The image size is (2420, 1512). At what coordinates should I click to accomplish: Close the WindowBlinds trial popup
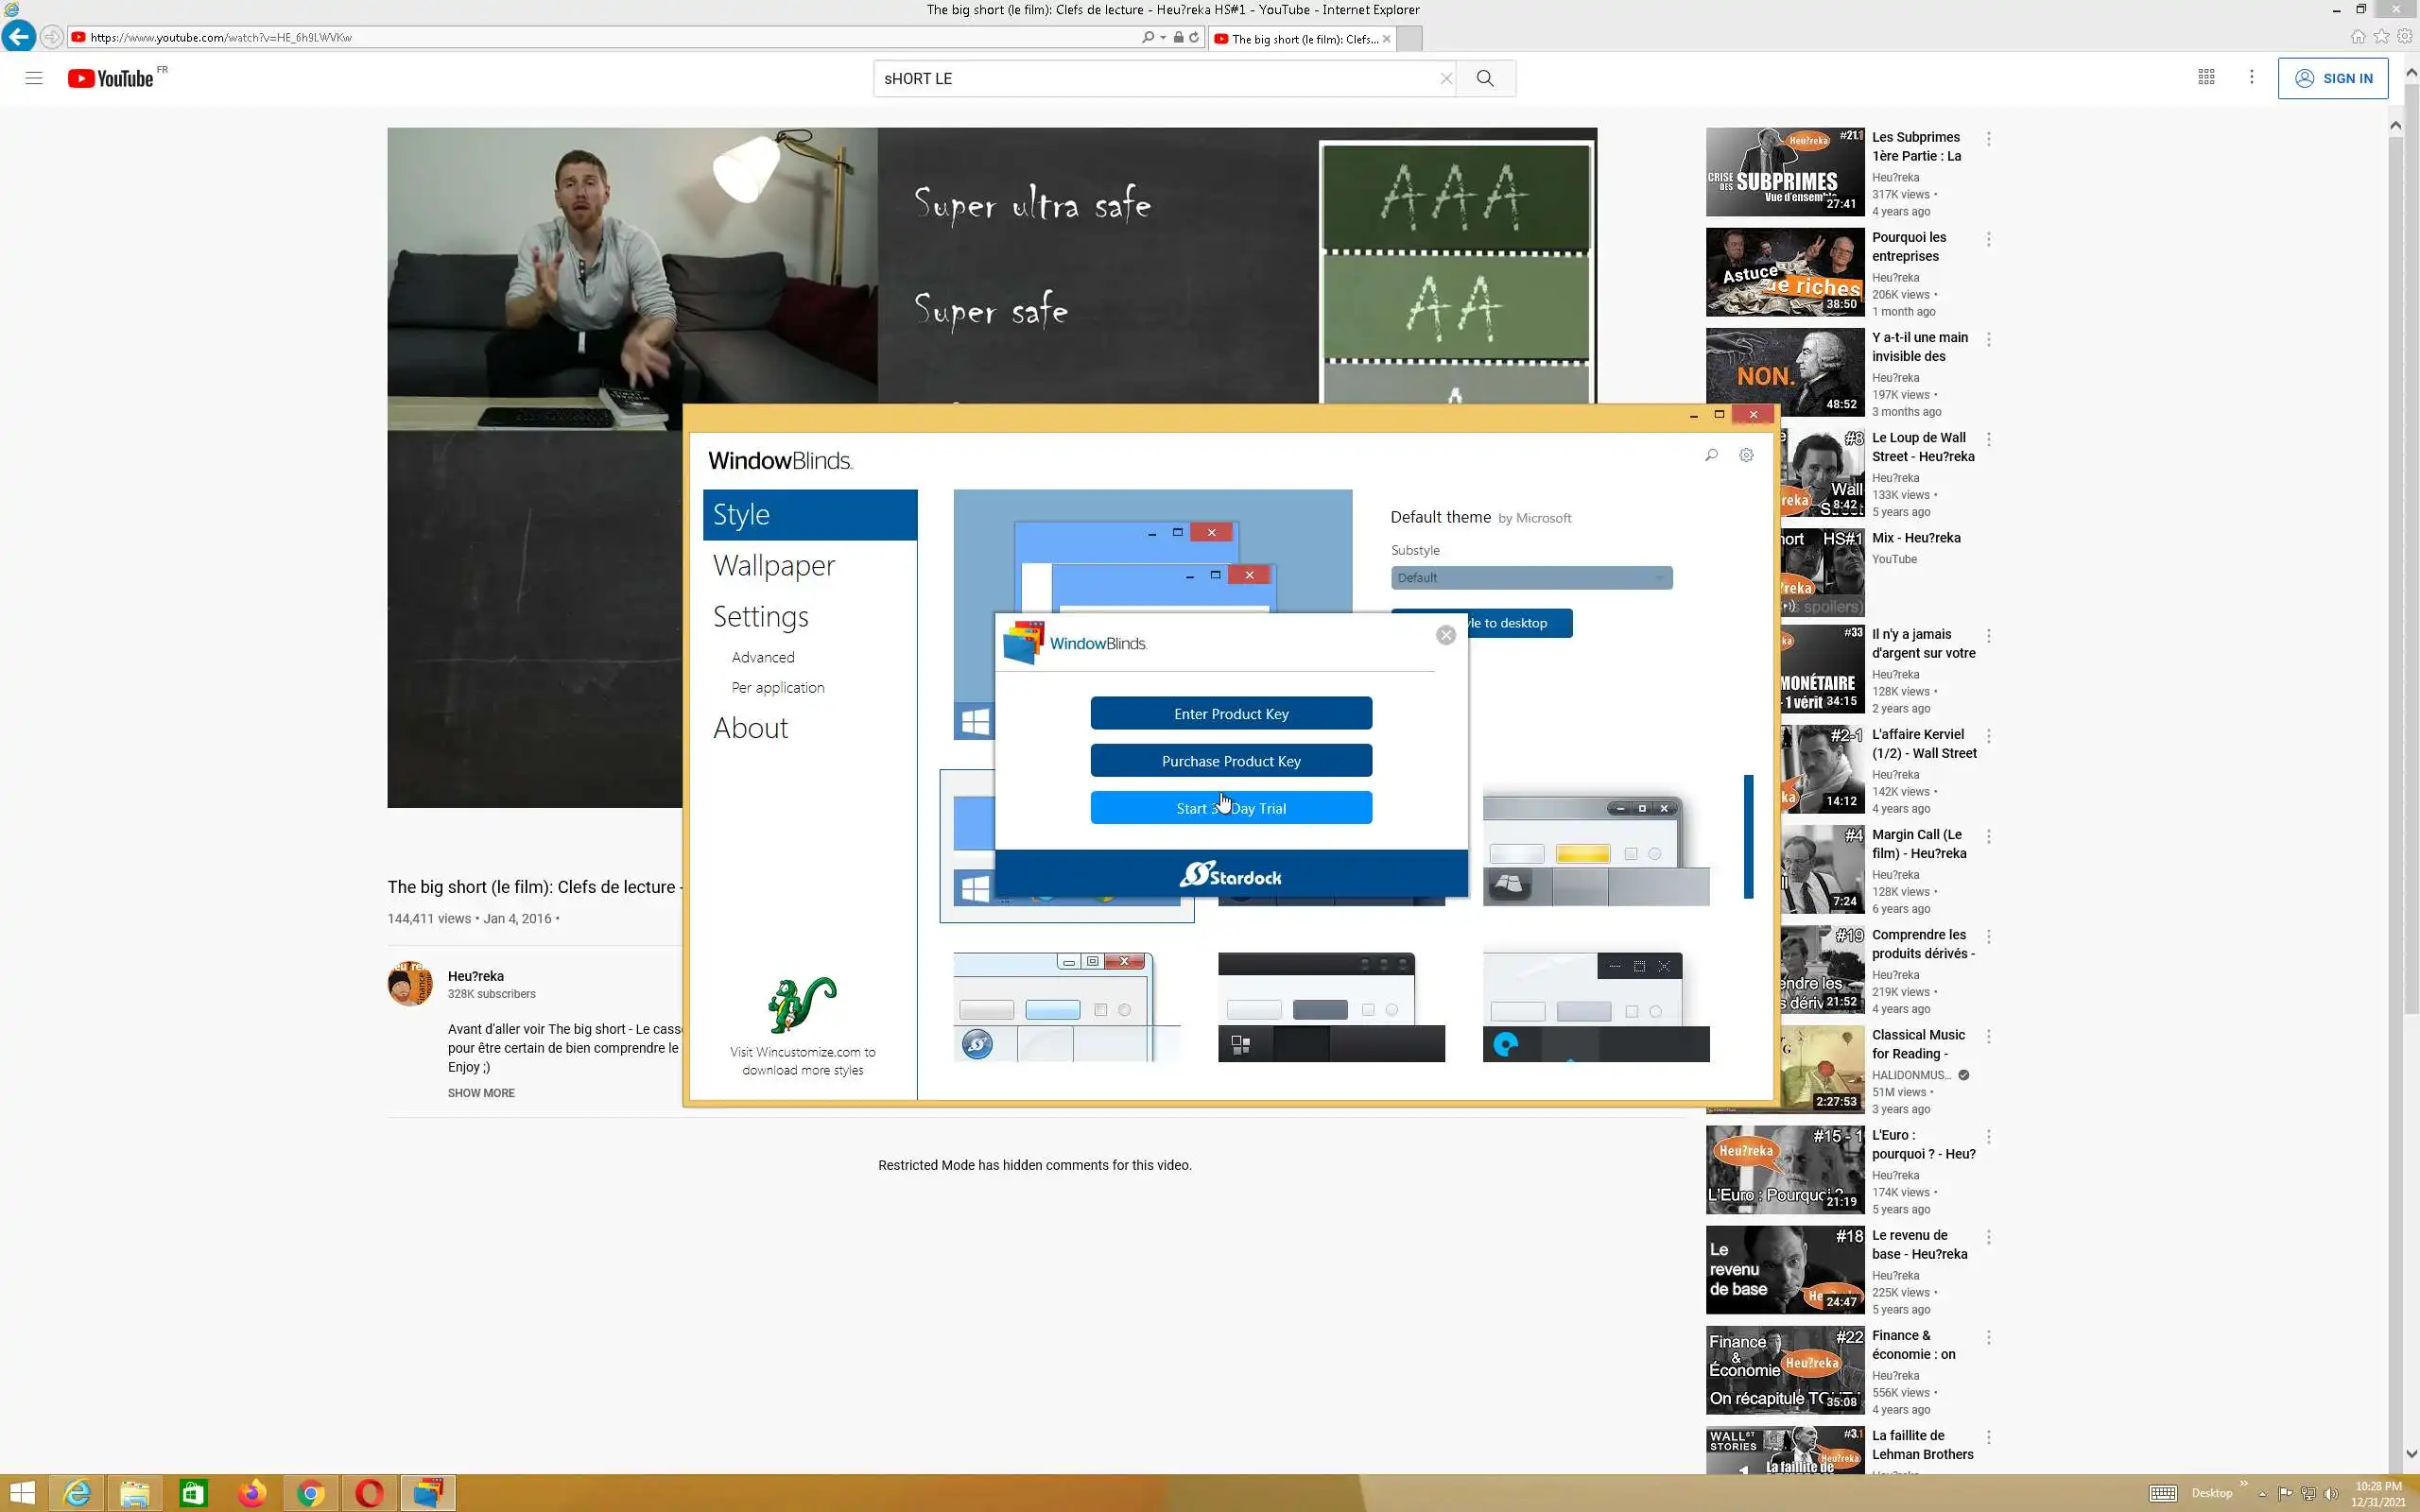[1445, 635]
